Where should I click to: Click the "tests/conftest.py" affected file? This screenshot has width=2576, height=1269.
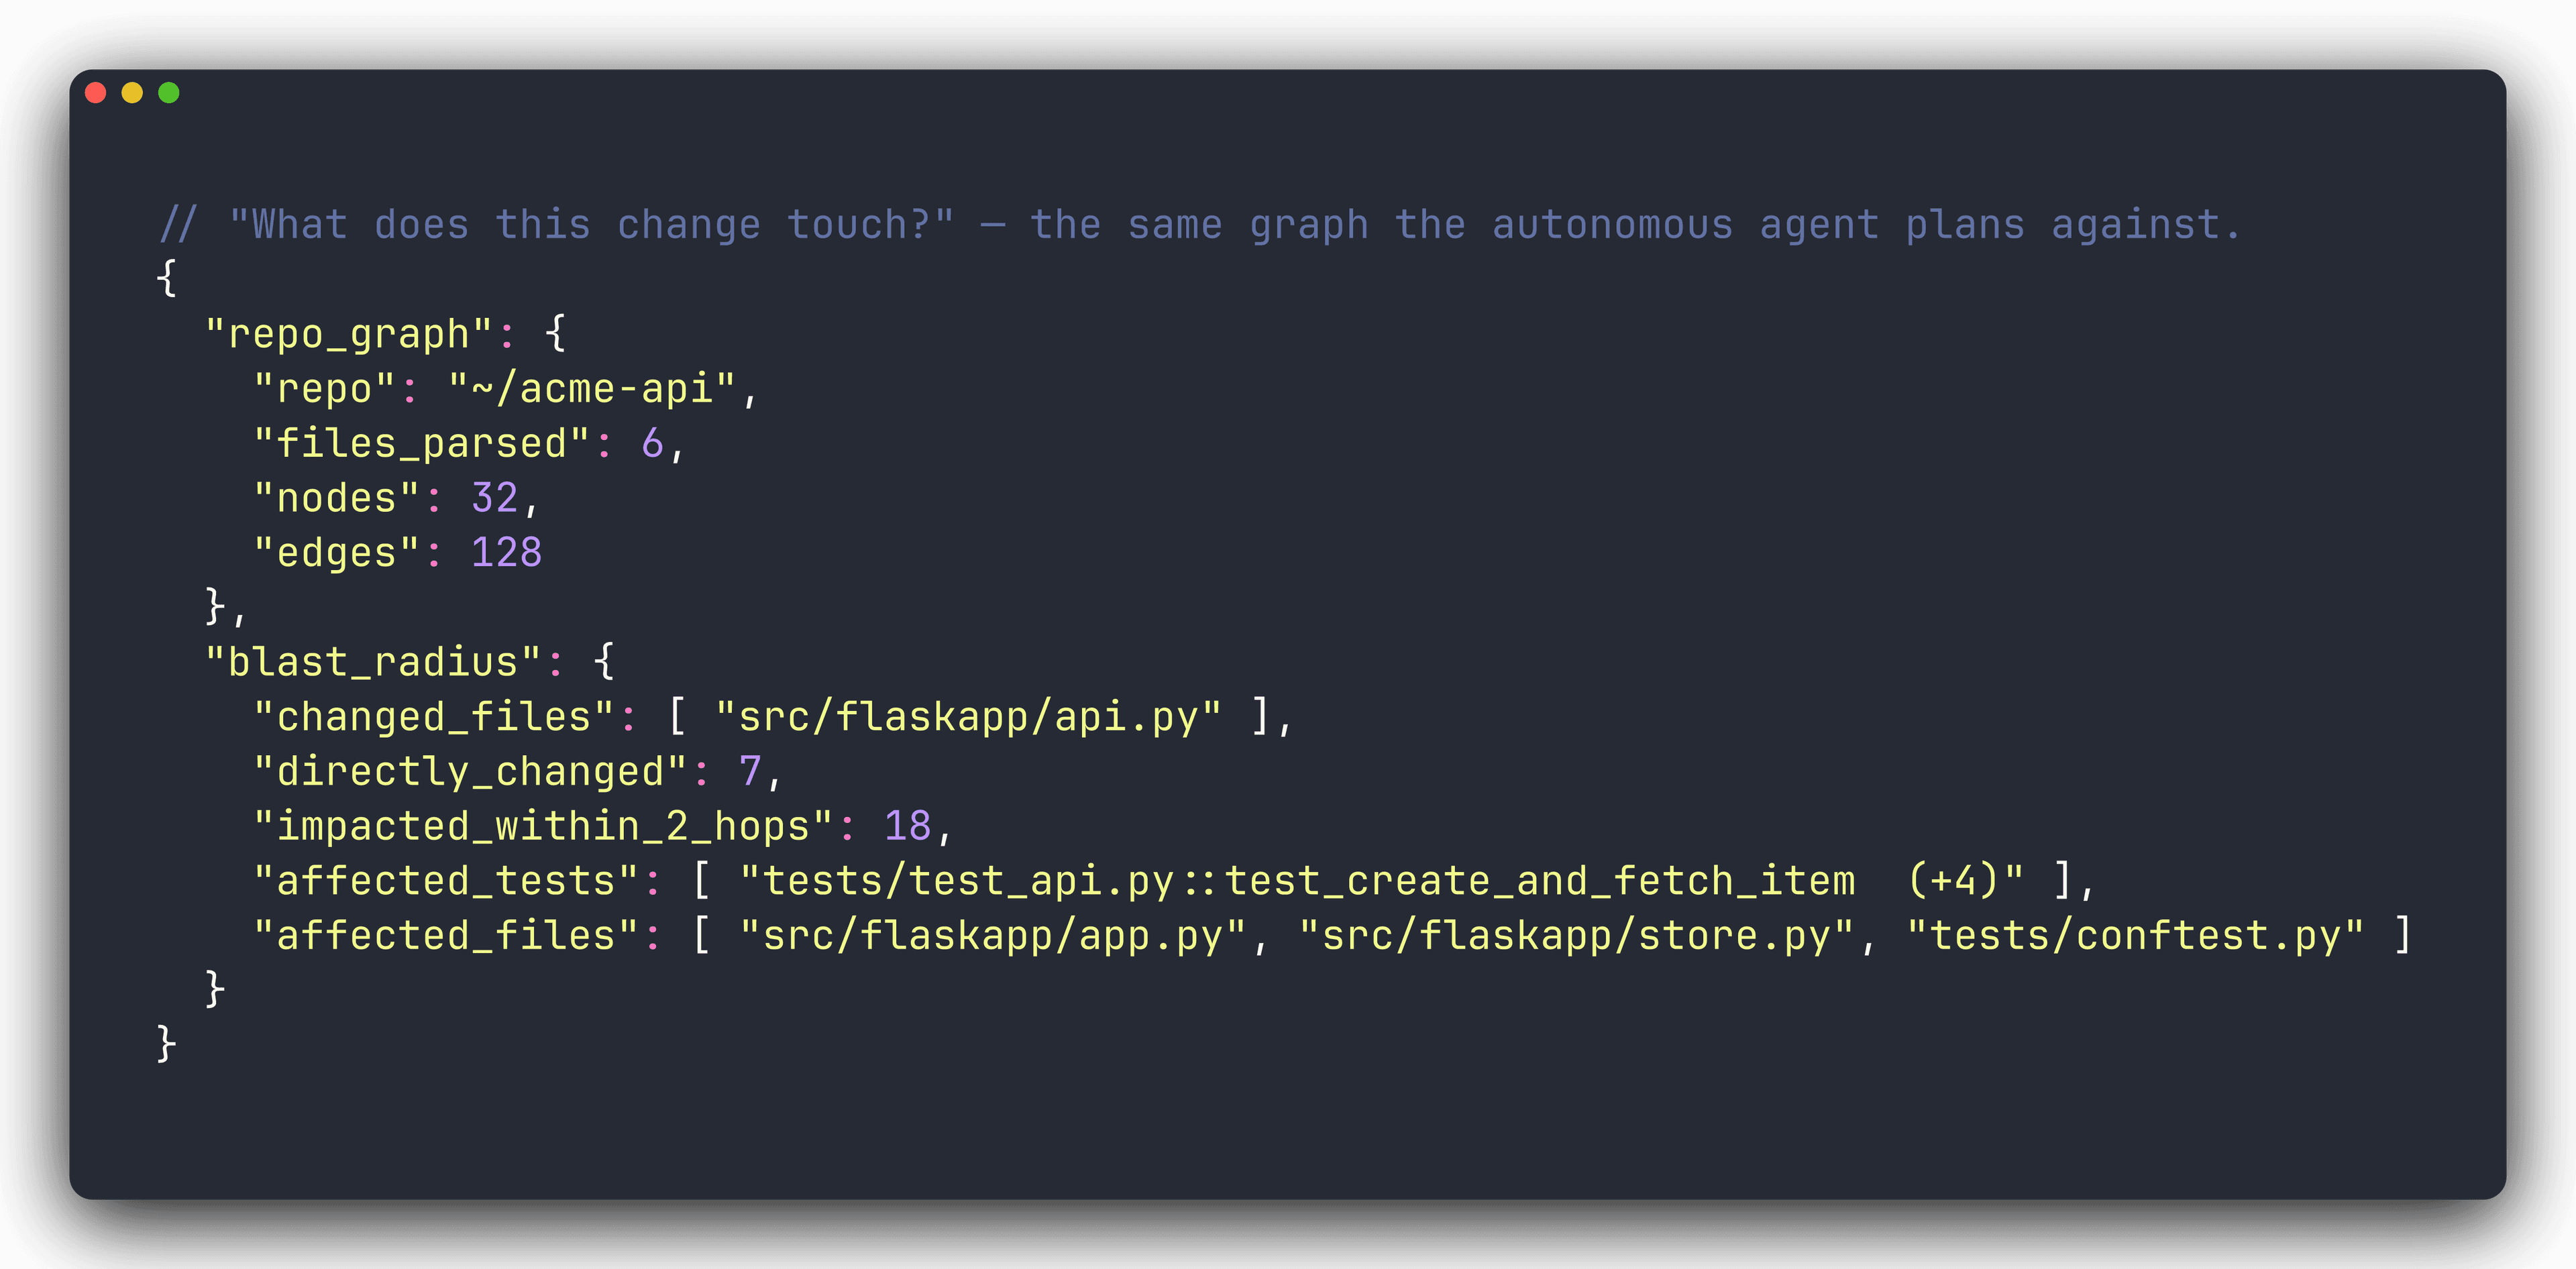coord(2136,936)
